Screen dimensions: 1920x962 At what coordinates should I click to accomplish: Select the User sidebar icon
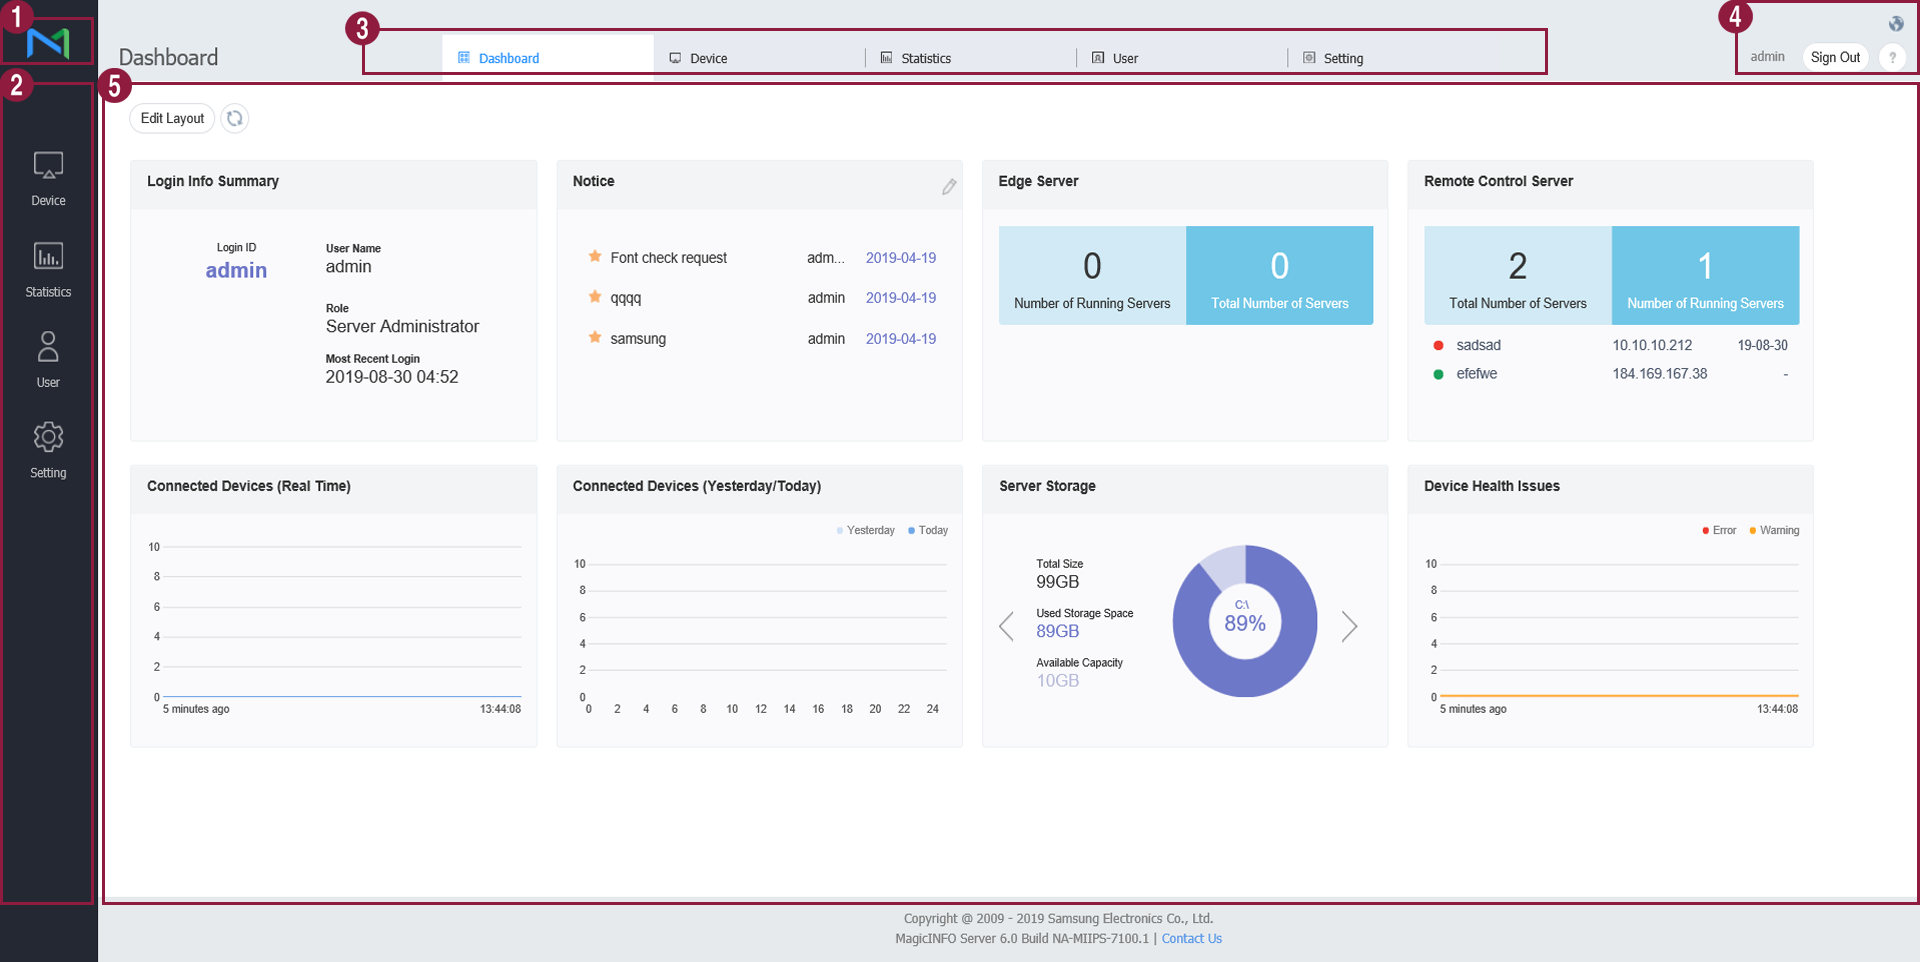(48, 359)
